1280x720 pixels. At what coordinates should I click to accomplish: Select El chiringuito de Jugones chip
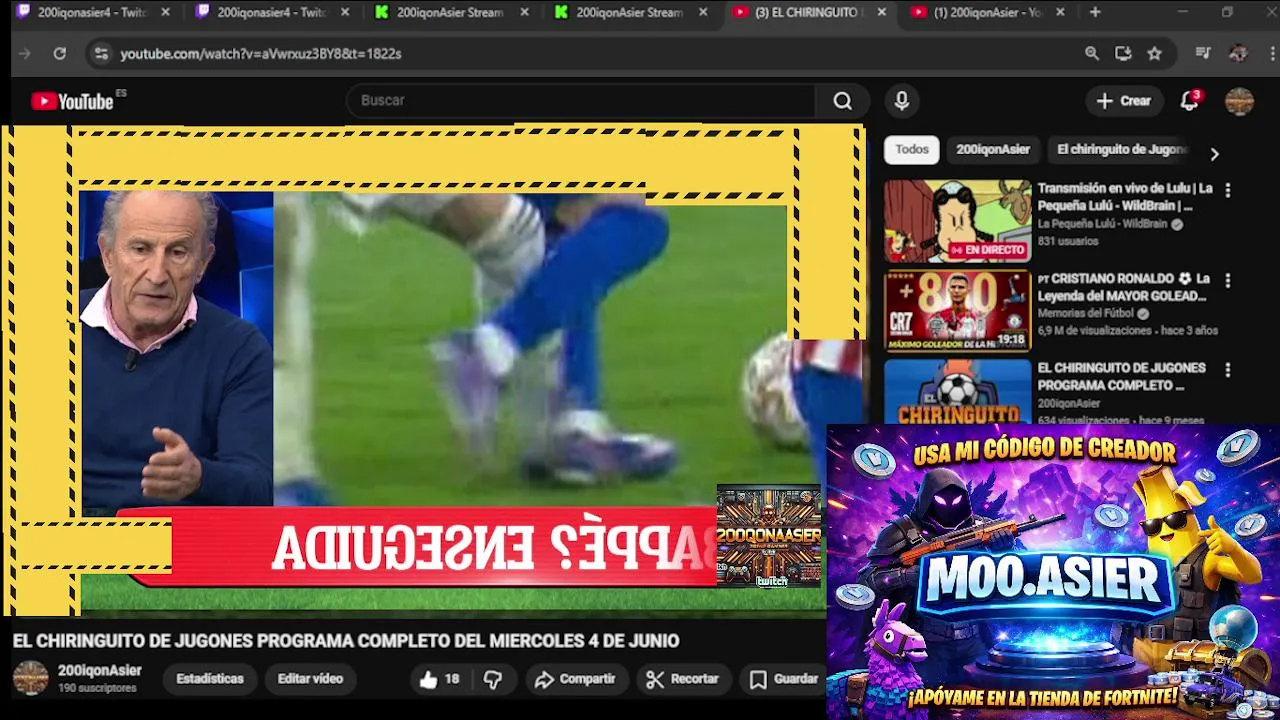click(x=1122, y=149)
